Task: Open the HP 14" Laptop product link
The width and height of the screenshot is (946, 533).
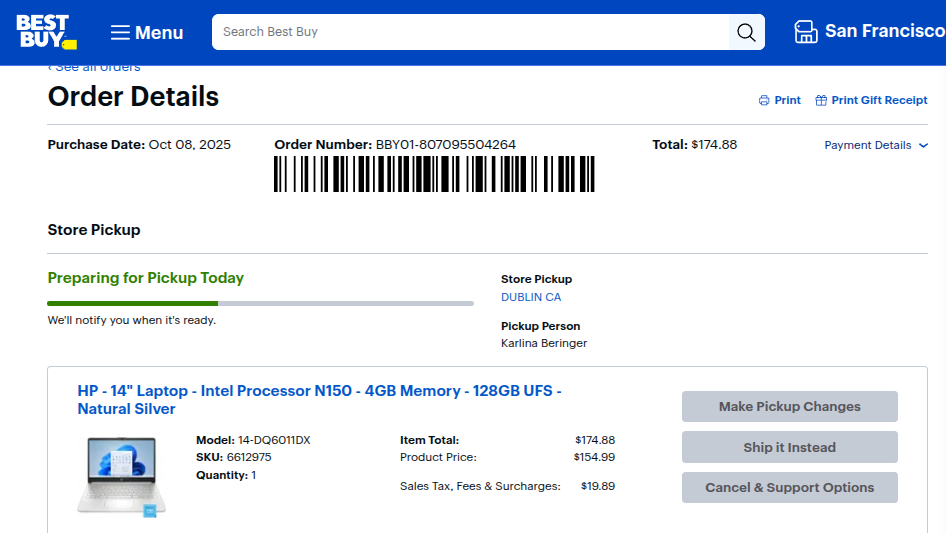Action: pyautogui.click(x=319, y=400)
